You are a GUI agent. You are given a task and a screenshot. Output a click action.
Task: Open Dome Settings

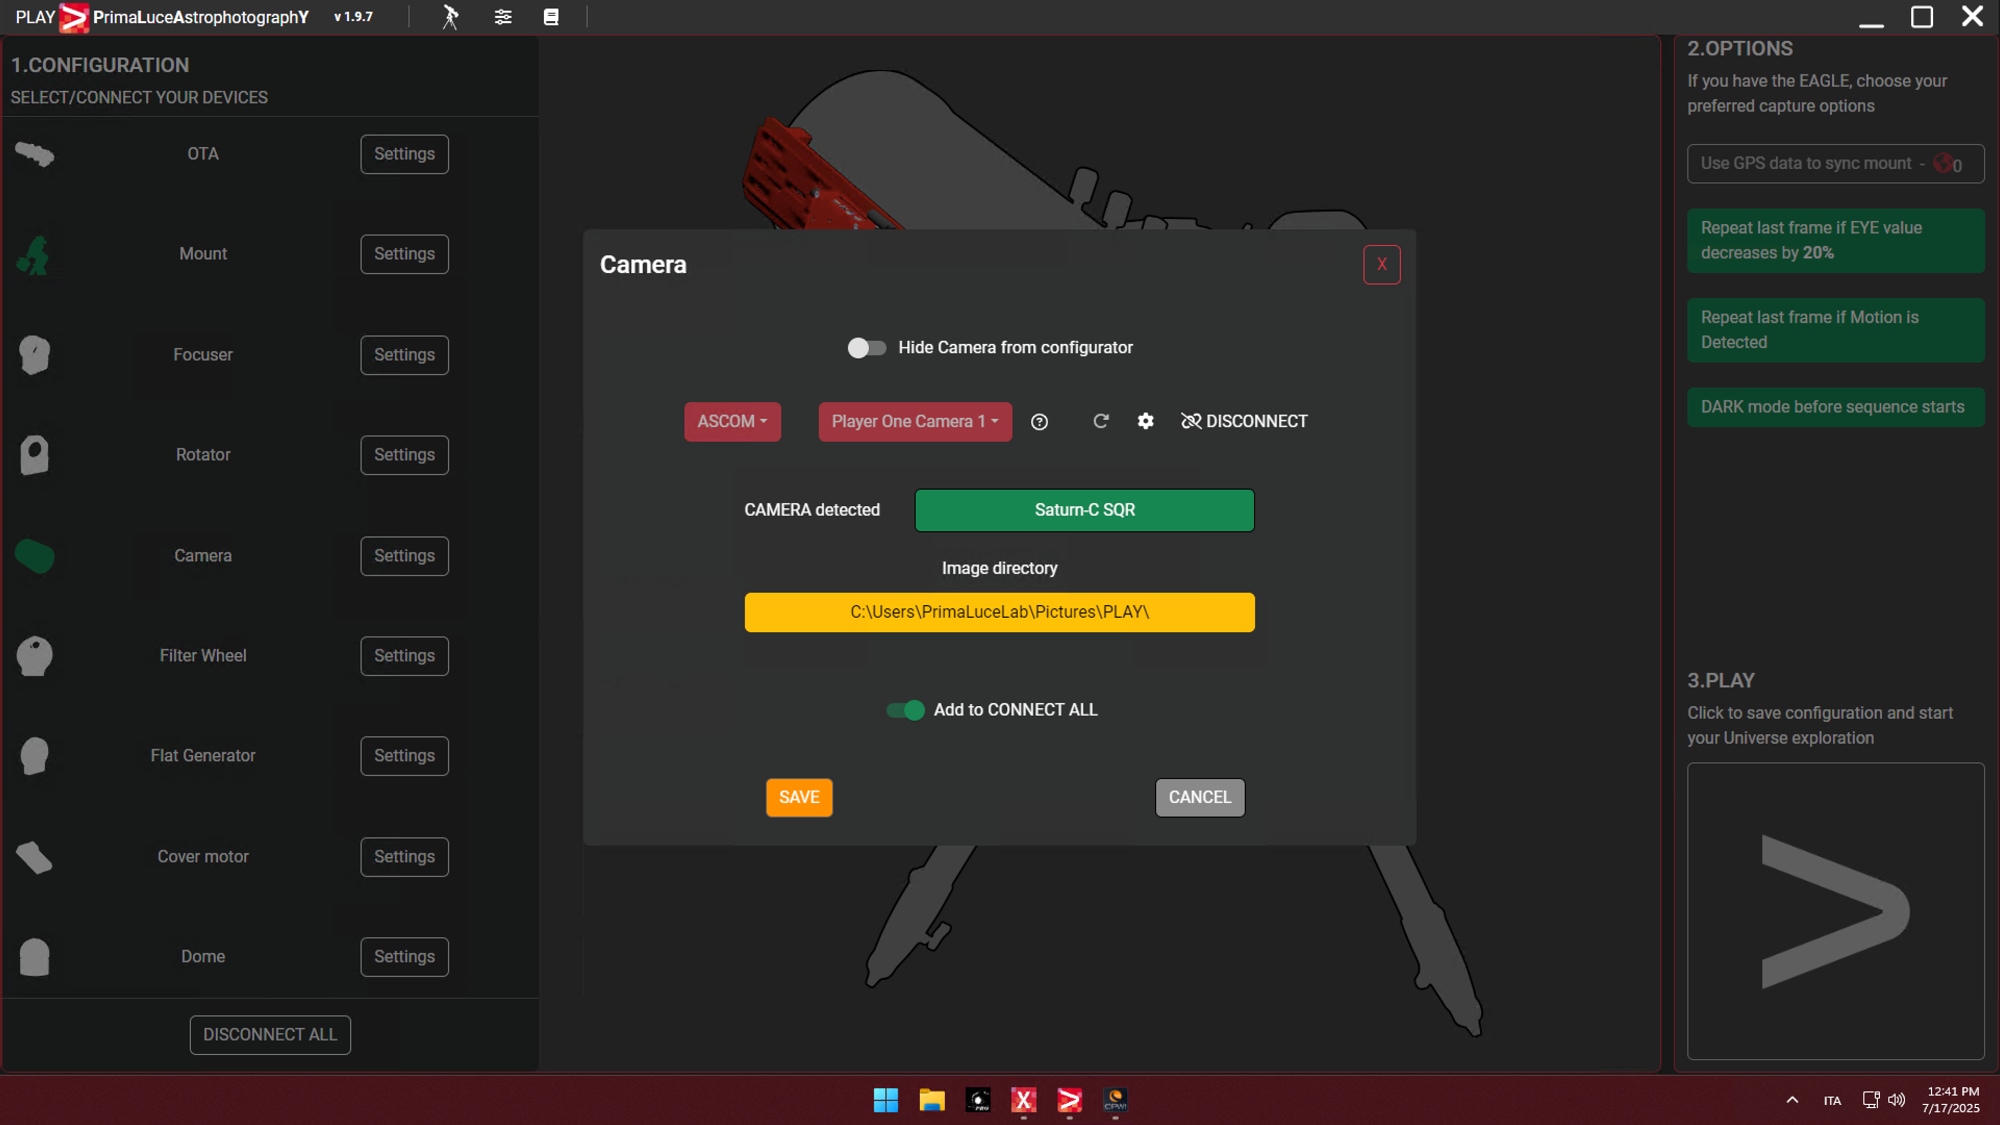[404, 957]
